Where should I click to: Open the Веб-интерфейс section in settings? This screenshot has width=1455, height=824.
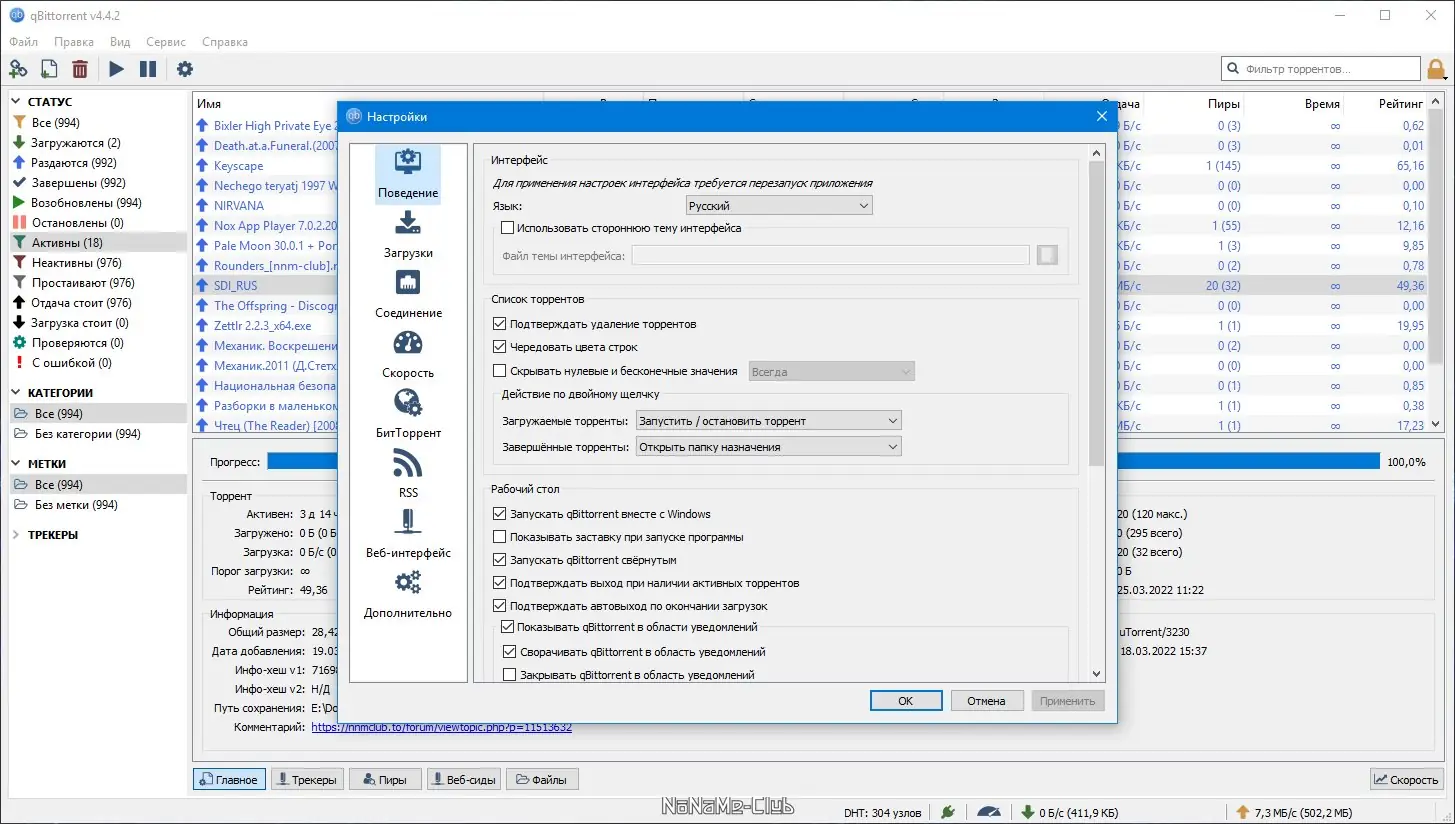click(x=408, y=534)
